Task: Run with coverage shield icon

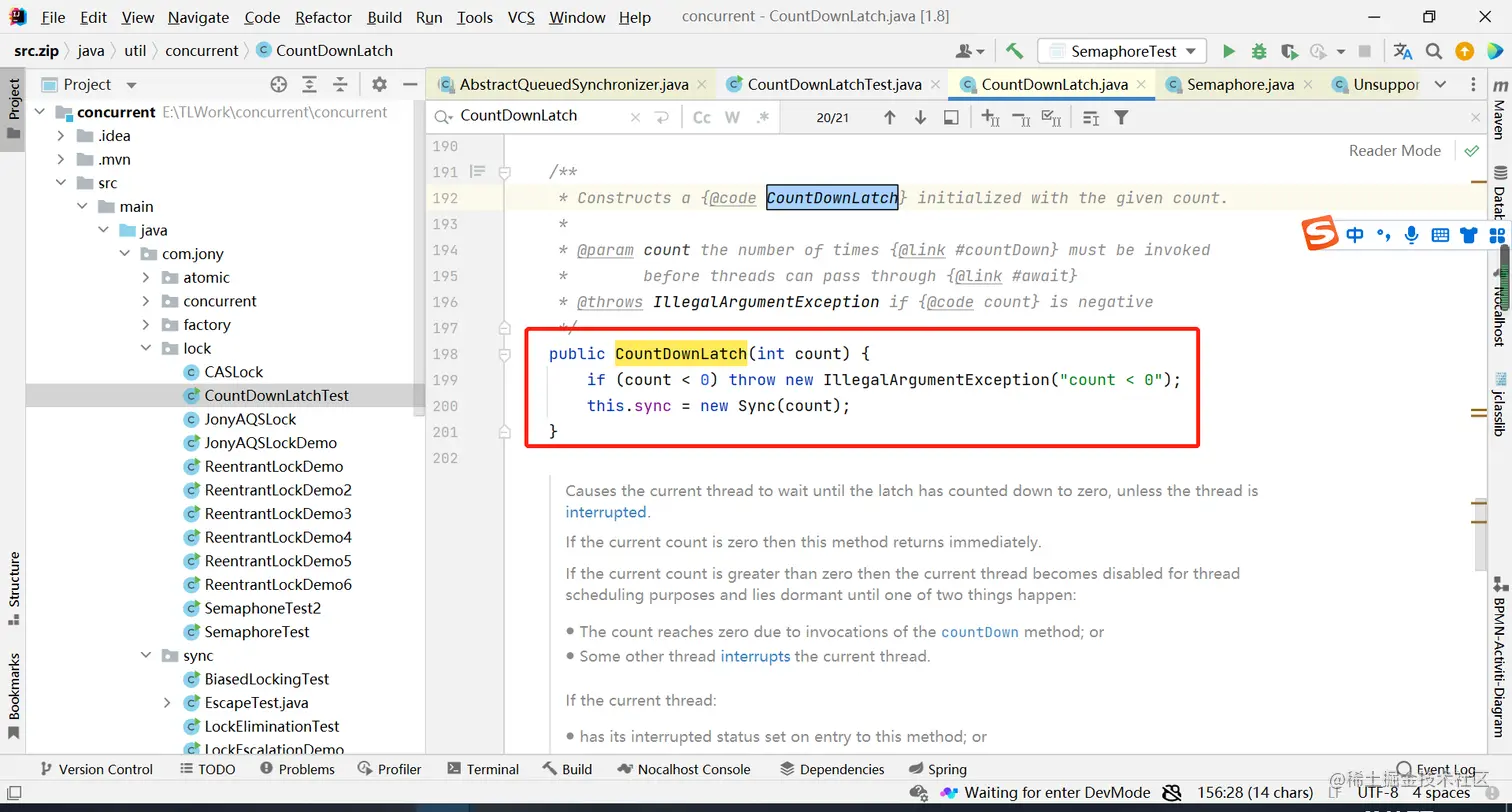Action: pyautogui.click(x=1289, y=51)
